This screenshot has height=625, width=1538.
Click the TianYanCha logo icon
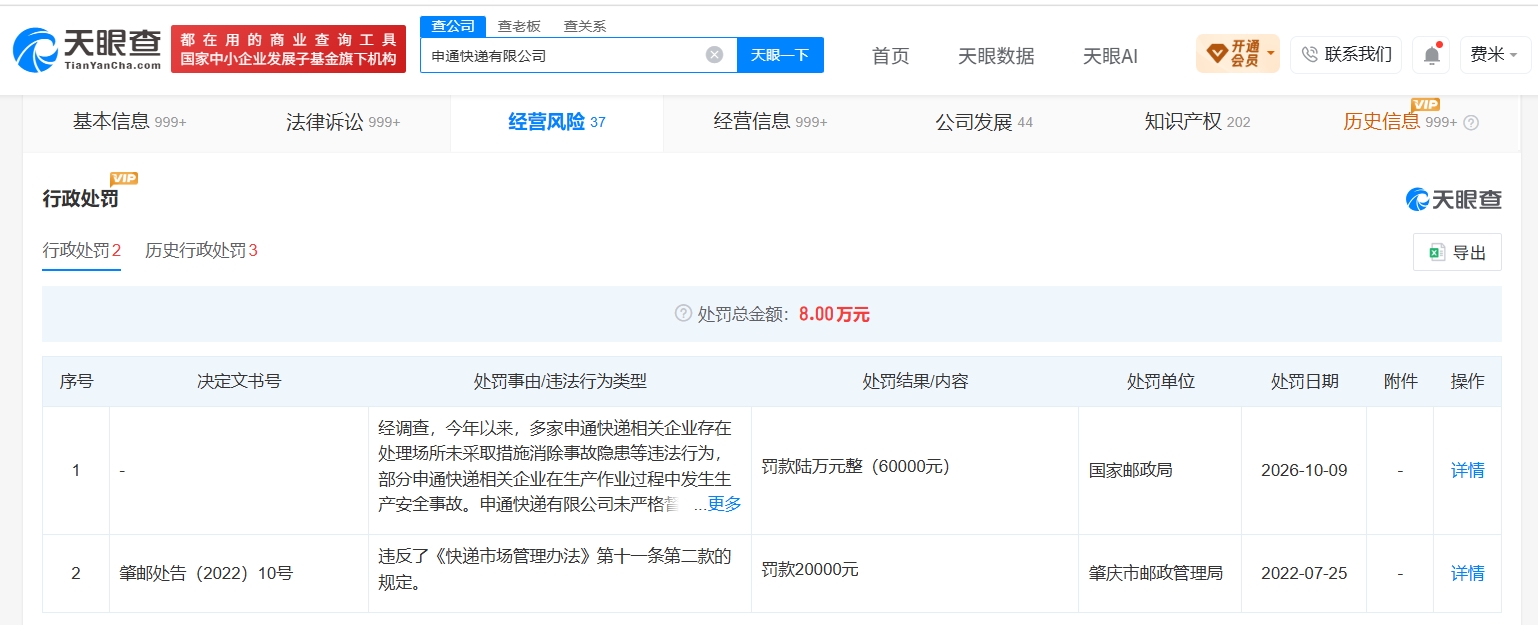tap(35, 50)
